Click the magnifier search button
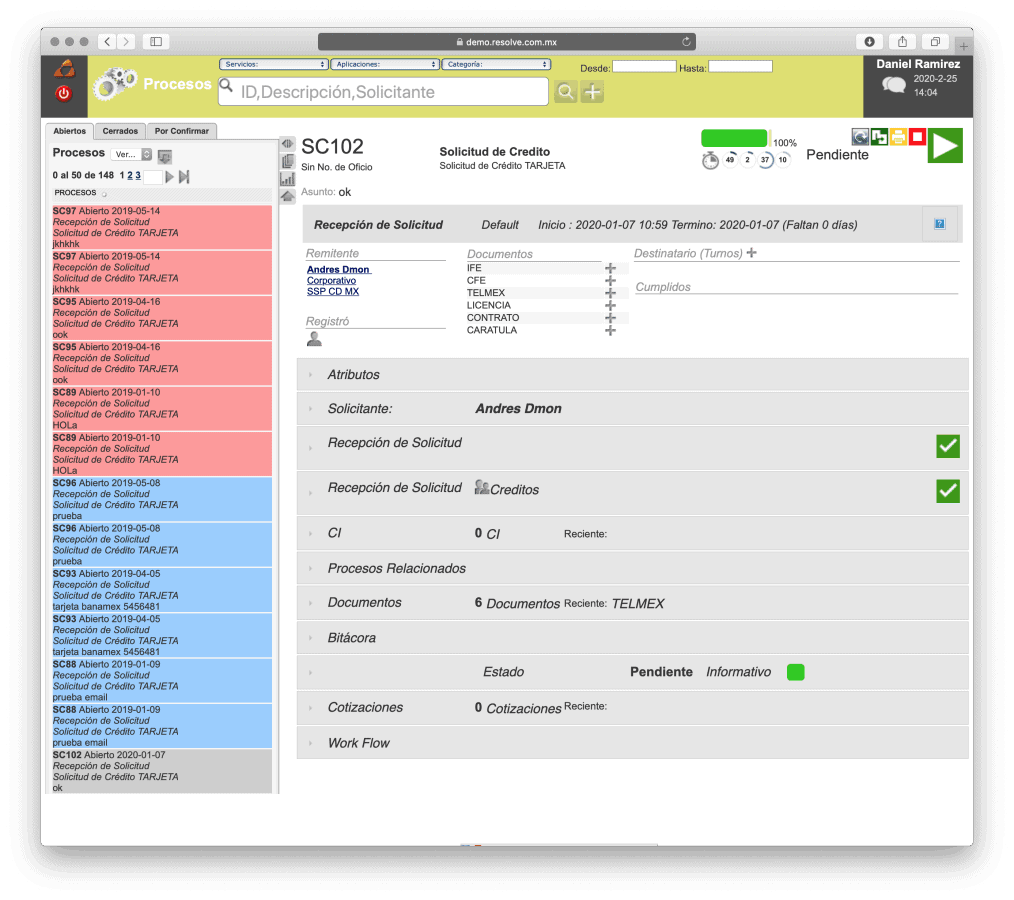1014x900 pixels. 566,92
